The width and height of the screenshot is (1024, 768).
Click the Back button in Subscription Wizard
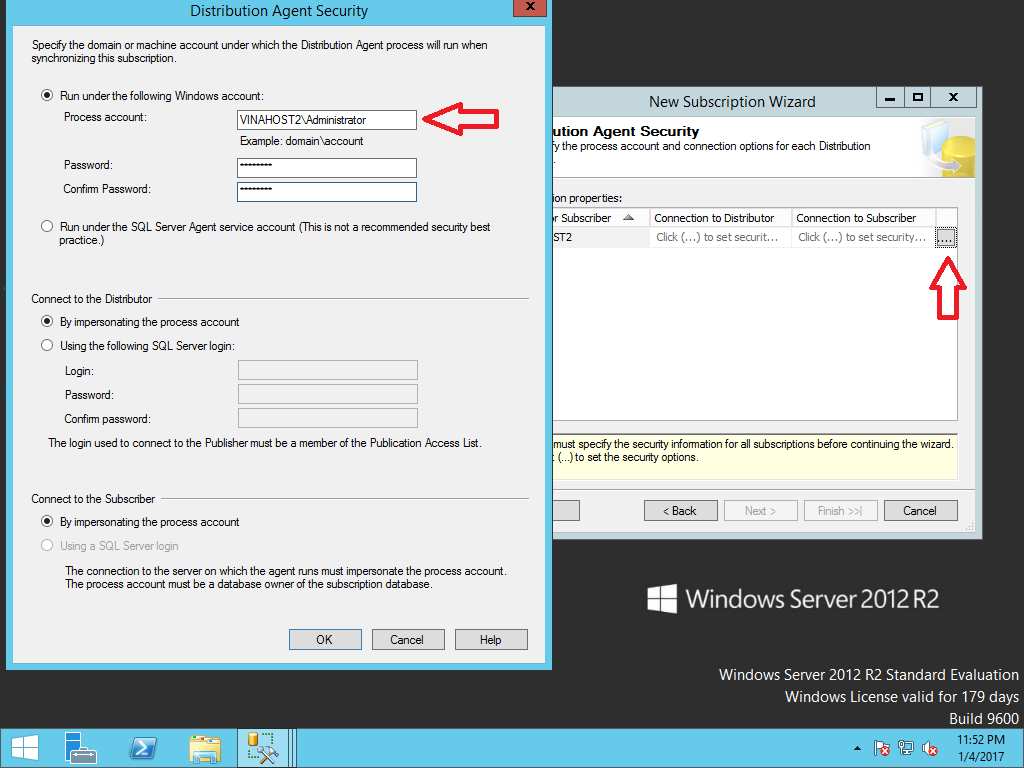(680, 511)
